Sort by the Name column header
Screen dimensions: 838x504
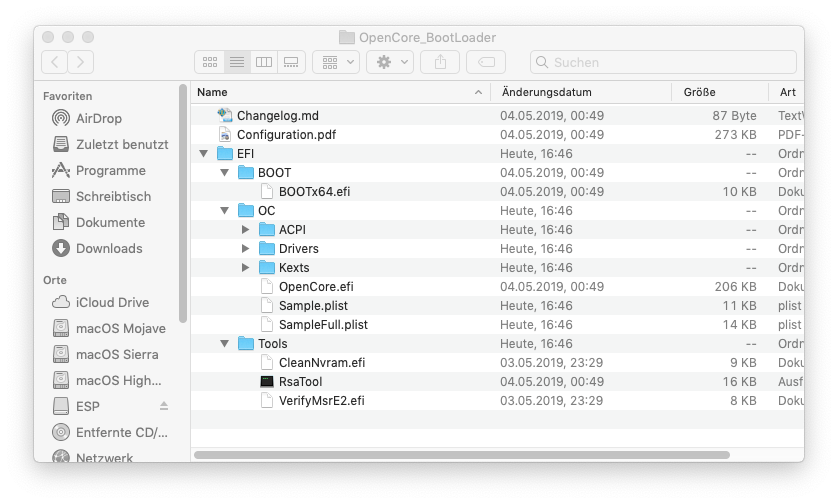340,92
